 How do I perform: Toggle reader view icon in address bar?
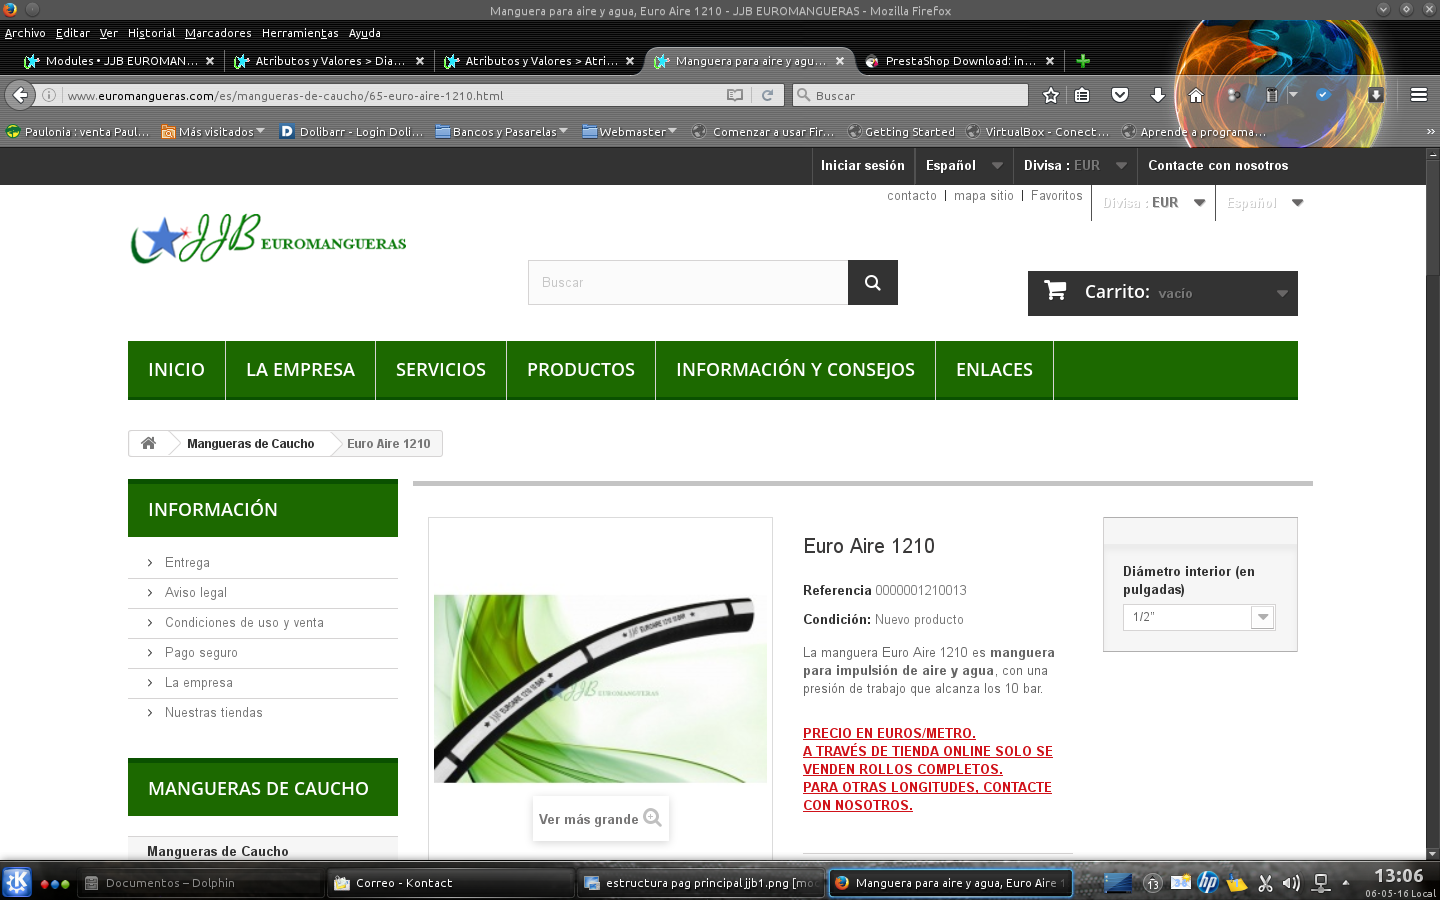click(x=735, y=95)
